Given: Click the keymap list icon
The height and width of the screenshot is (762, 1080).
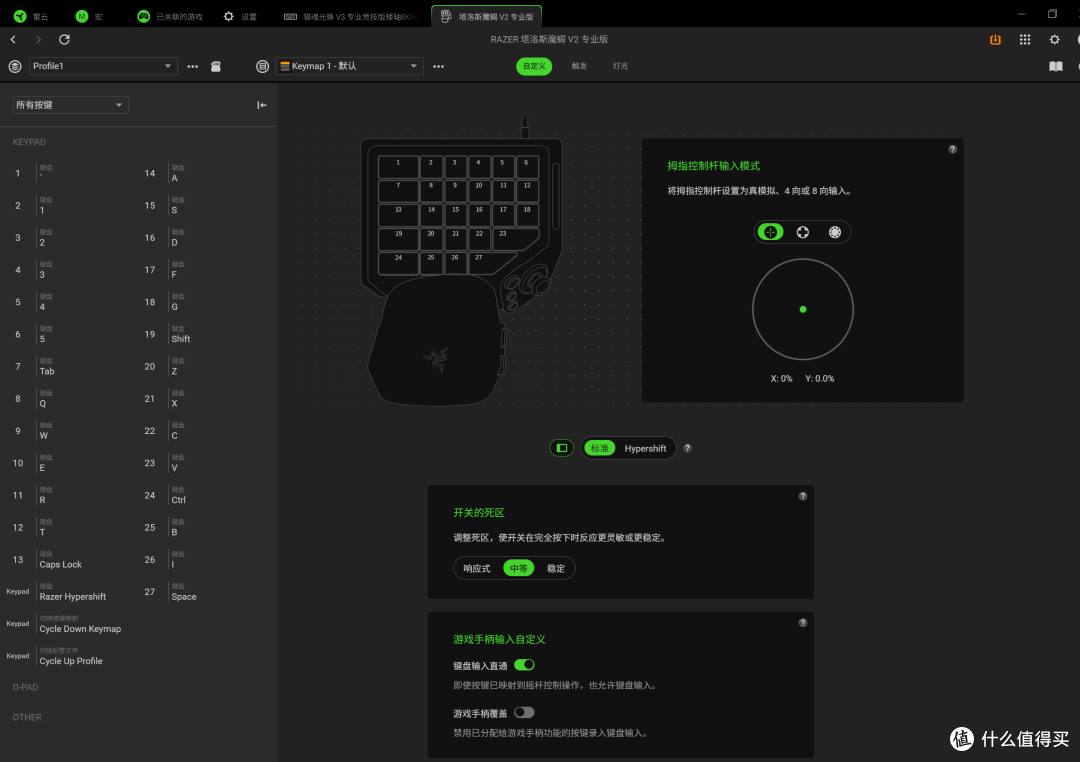Looking at the screenshot, I should pos(262,66).
